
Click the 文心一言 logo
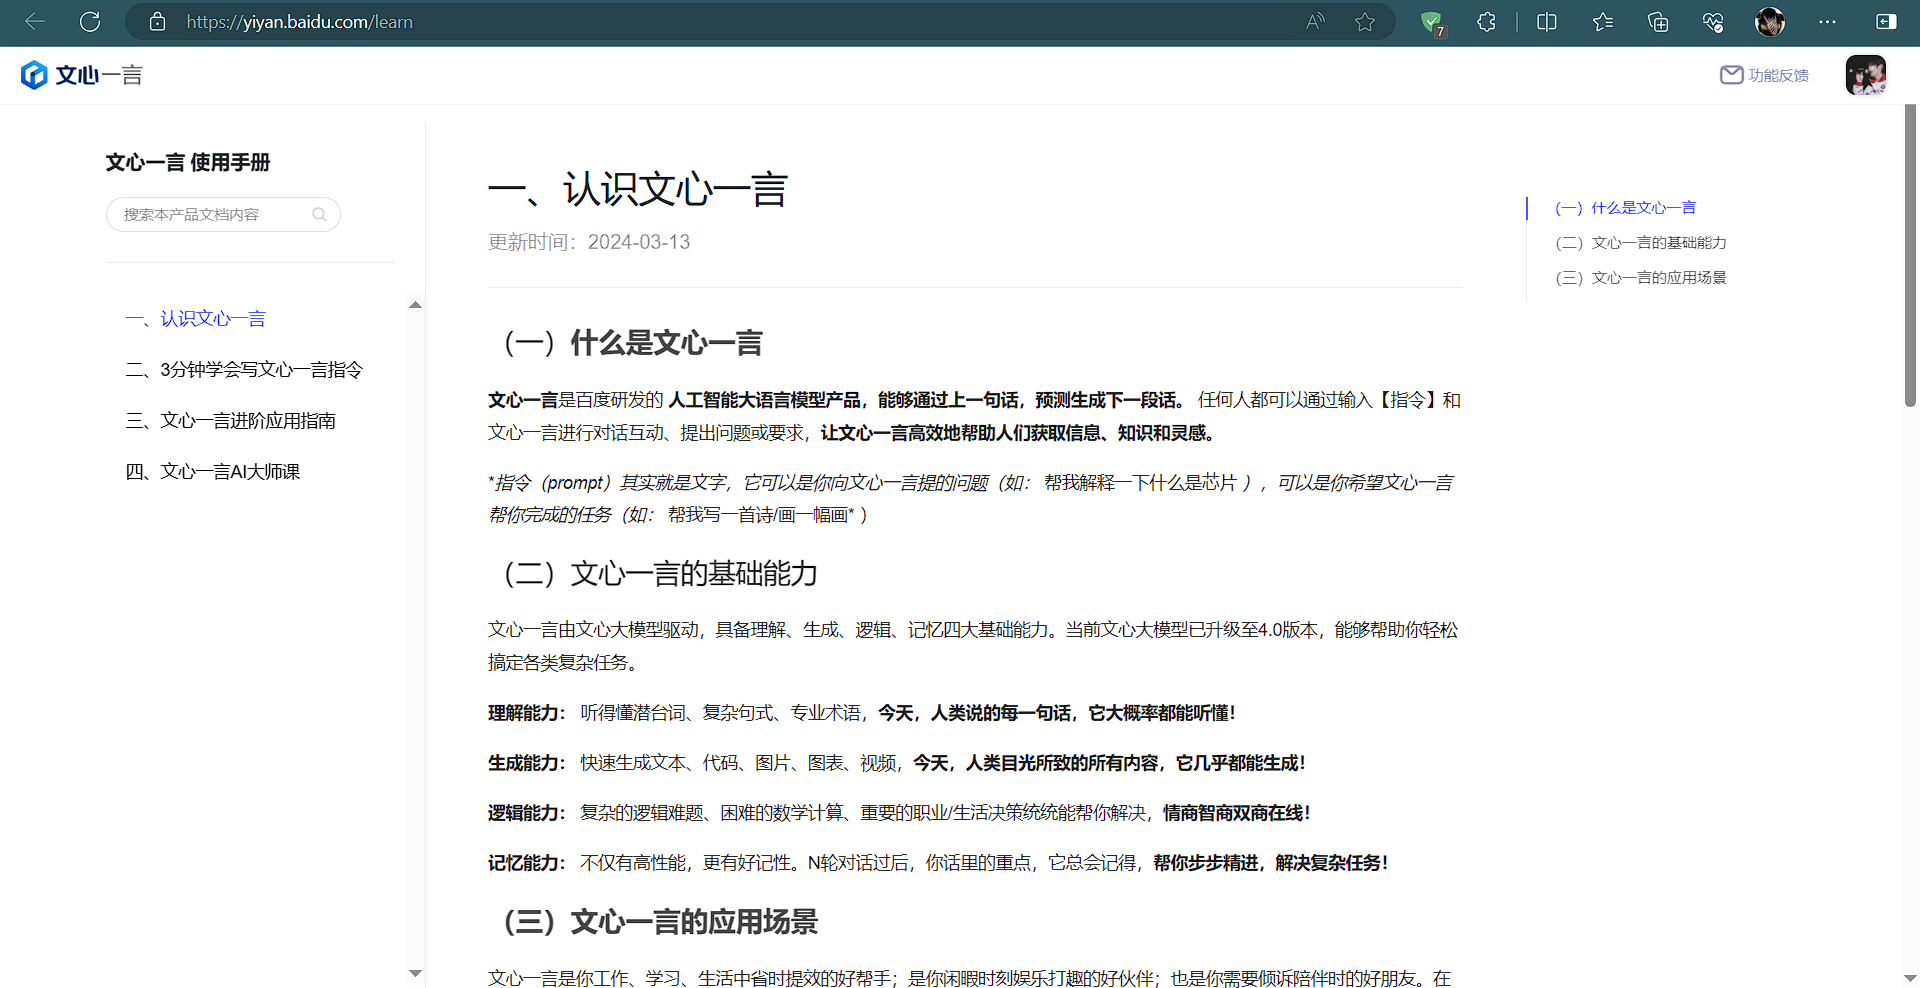(81, 75)
